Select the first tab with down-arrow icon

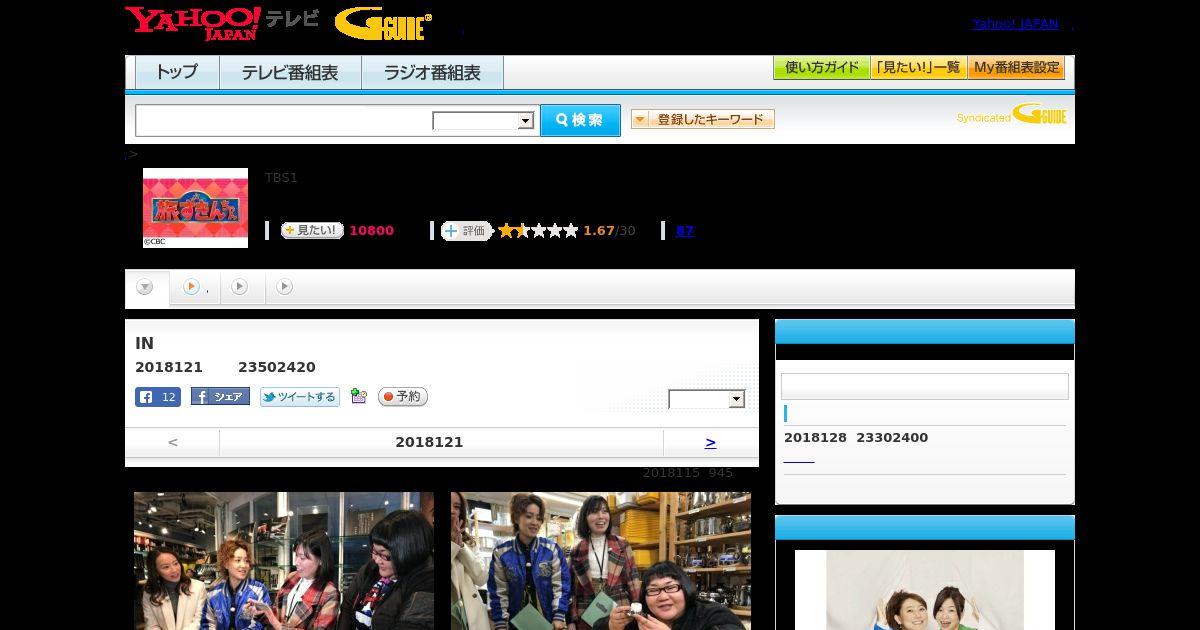pos(146,287)
